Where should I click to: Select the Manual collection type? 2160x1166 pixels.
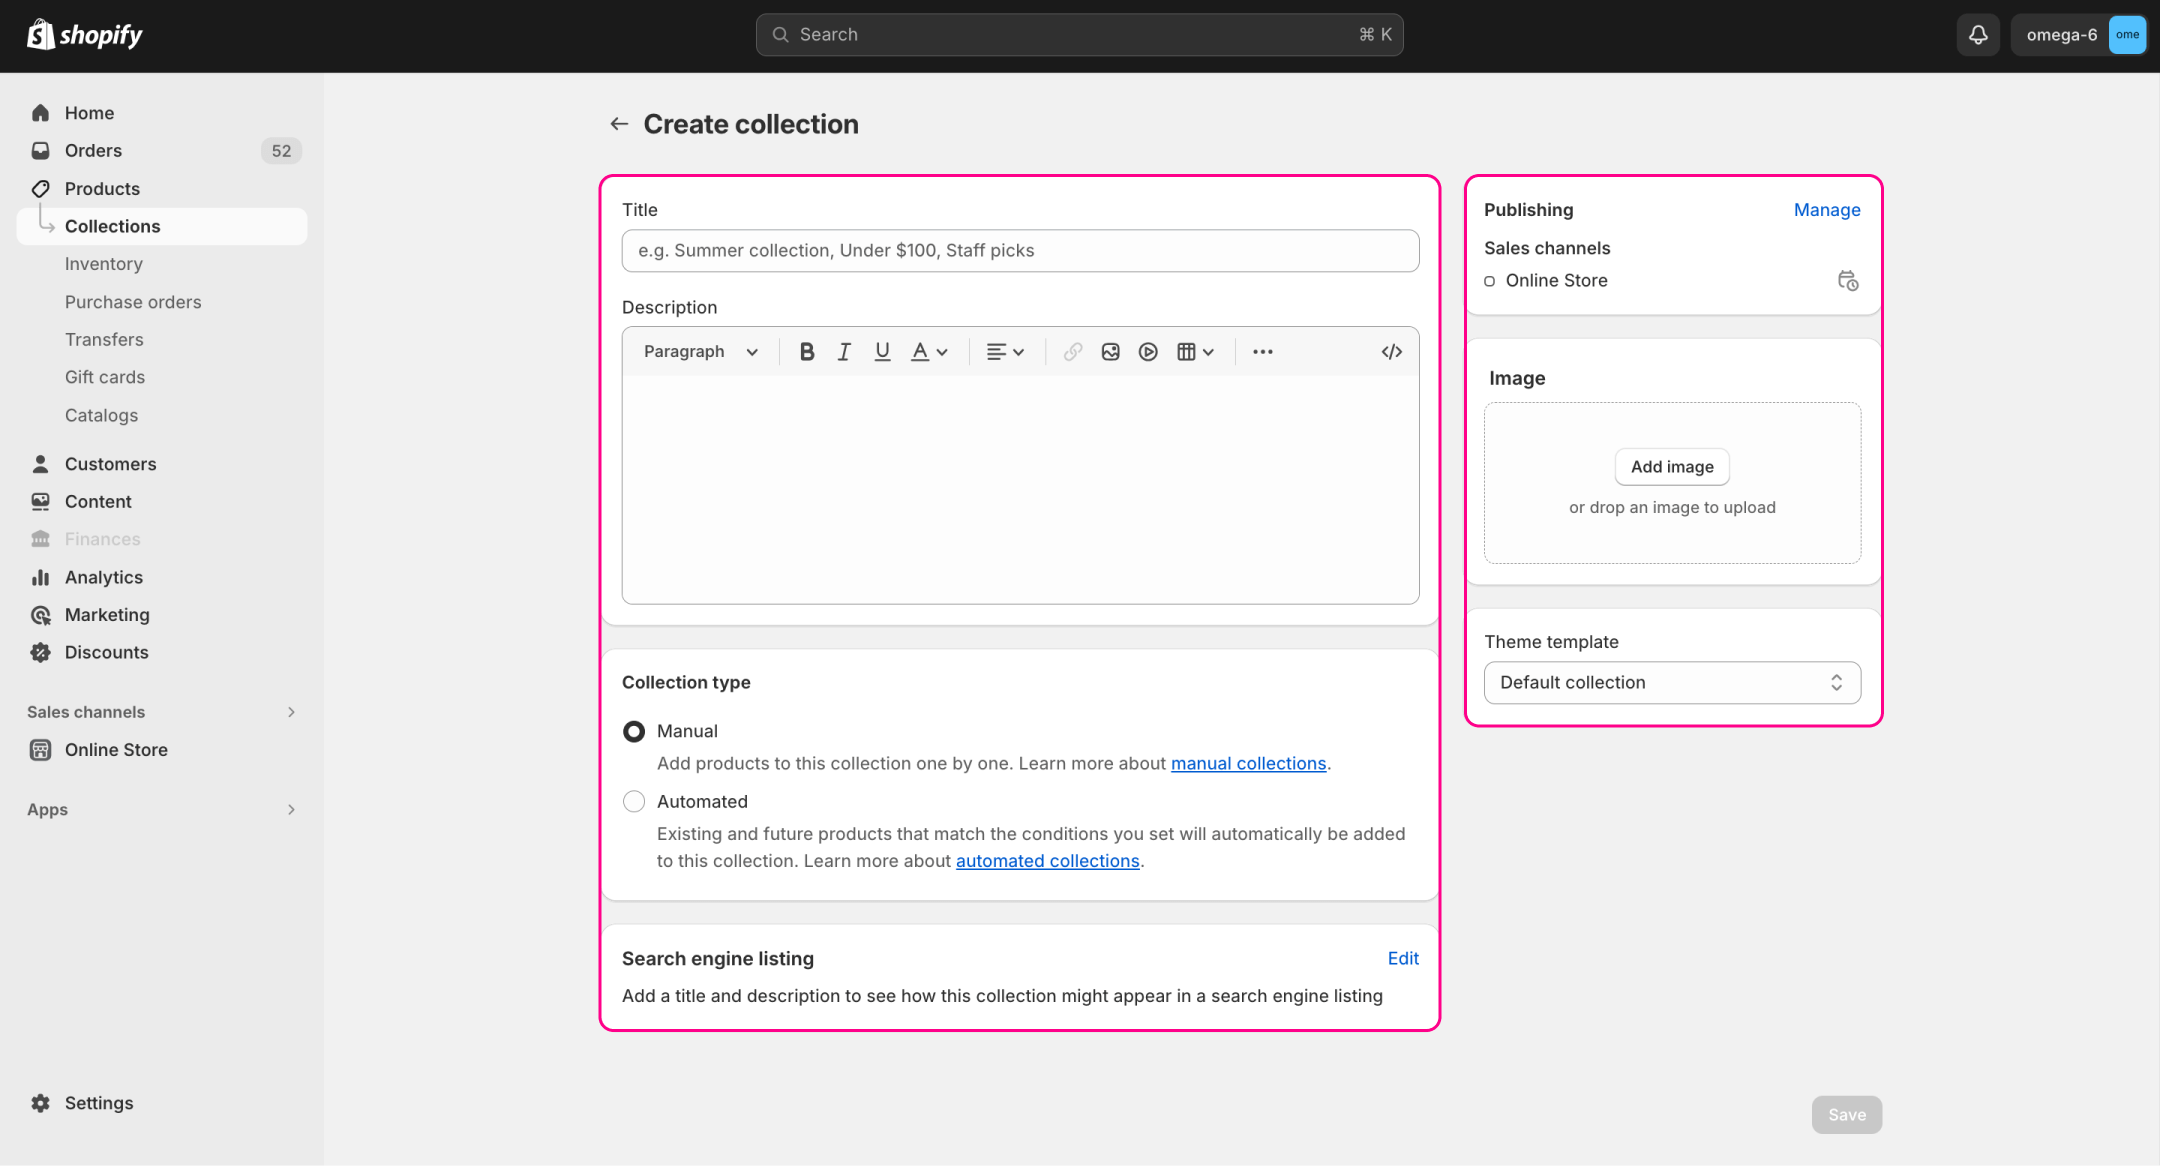click(634, 731)
